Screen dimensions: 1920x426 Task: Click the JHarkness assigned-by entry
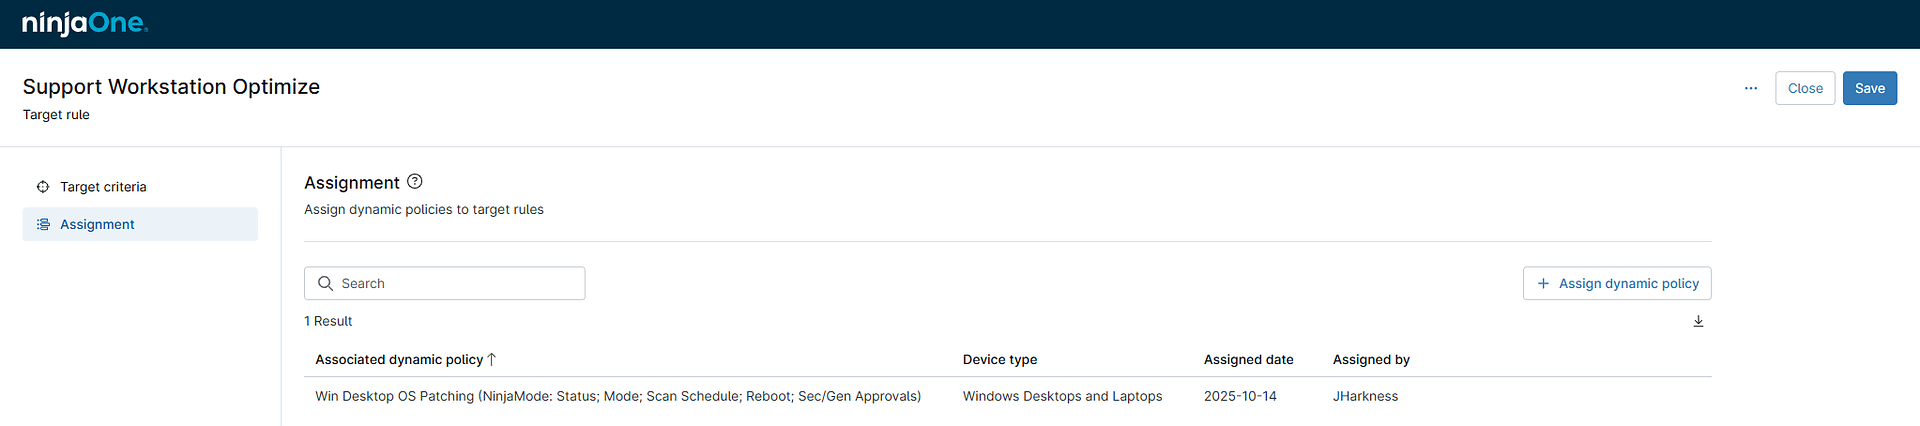(x=1365, y=396)
